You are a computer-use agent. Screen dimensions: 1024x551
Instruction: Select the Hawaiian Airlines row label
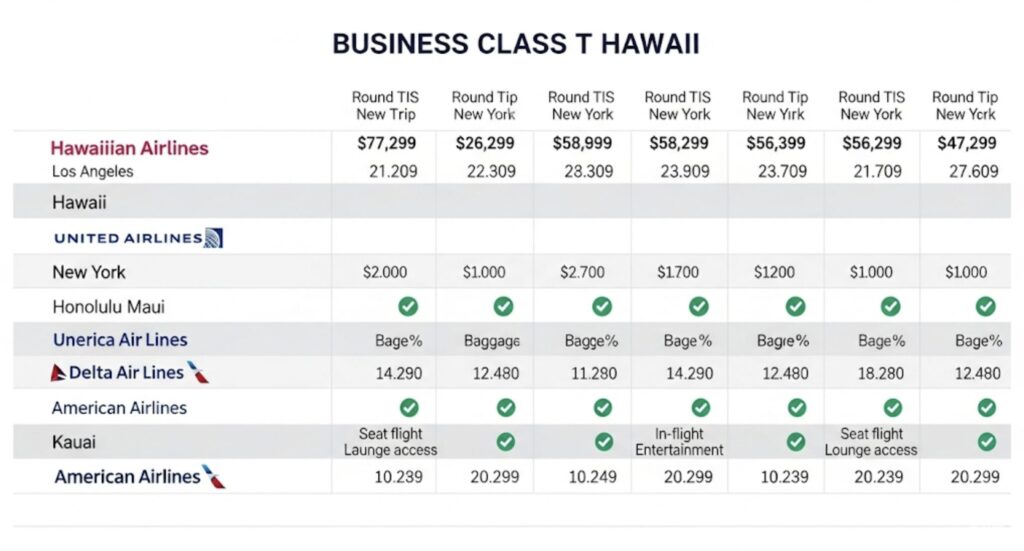point(129,148)
